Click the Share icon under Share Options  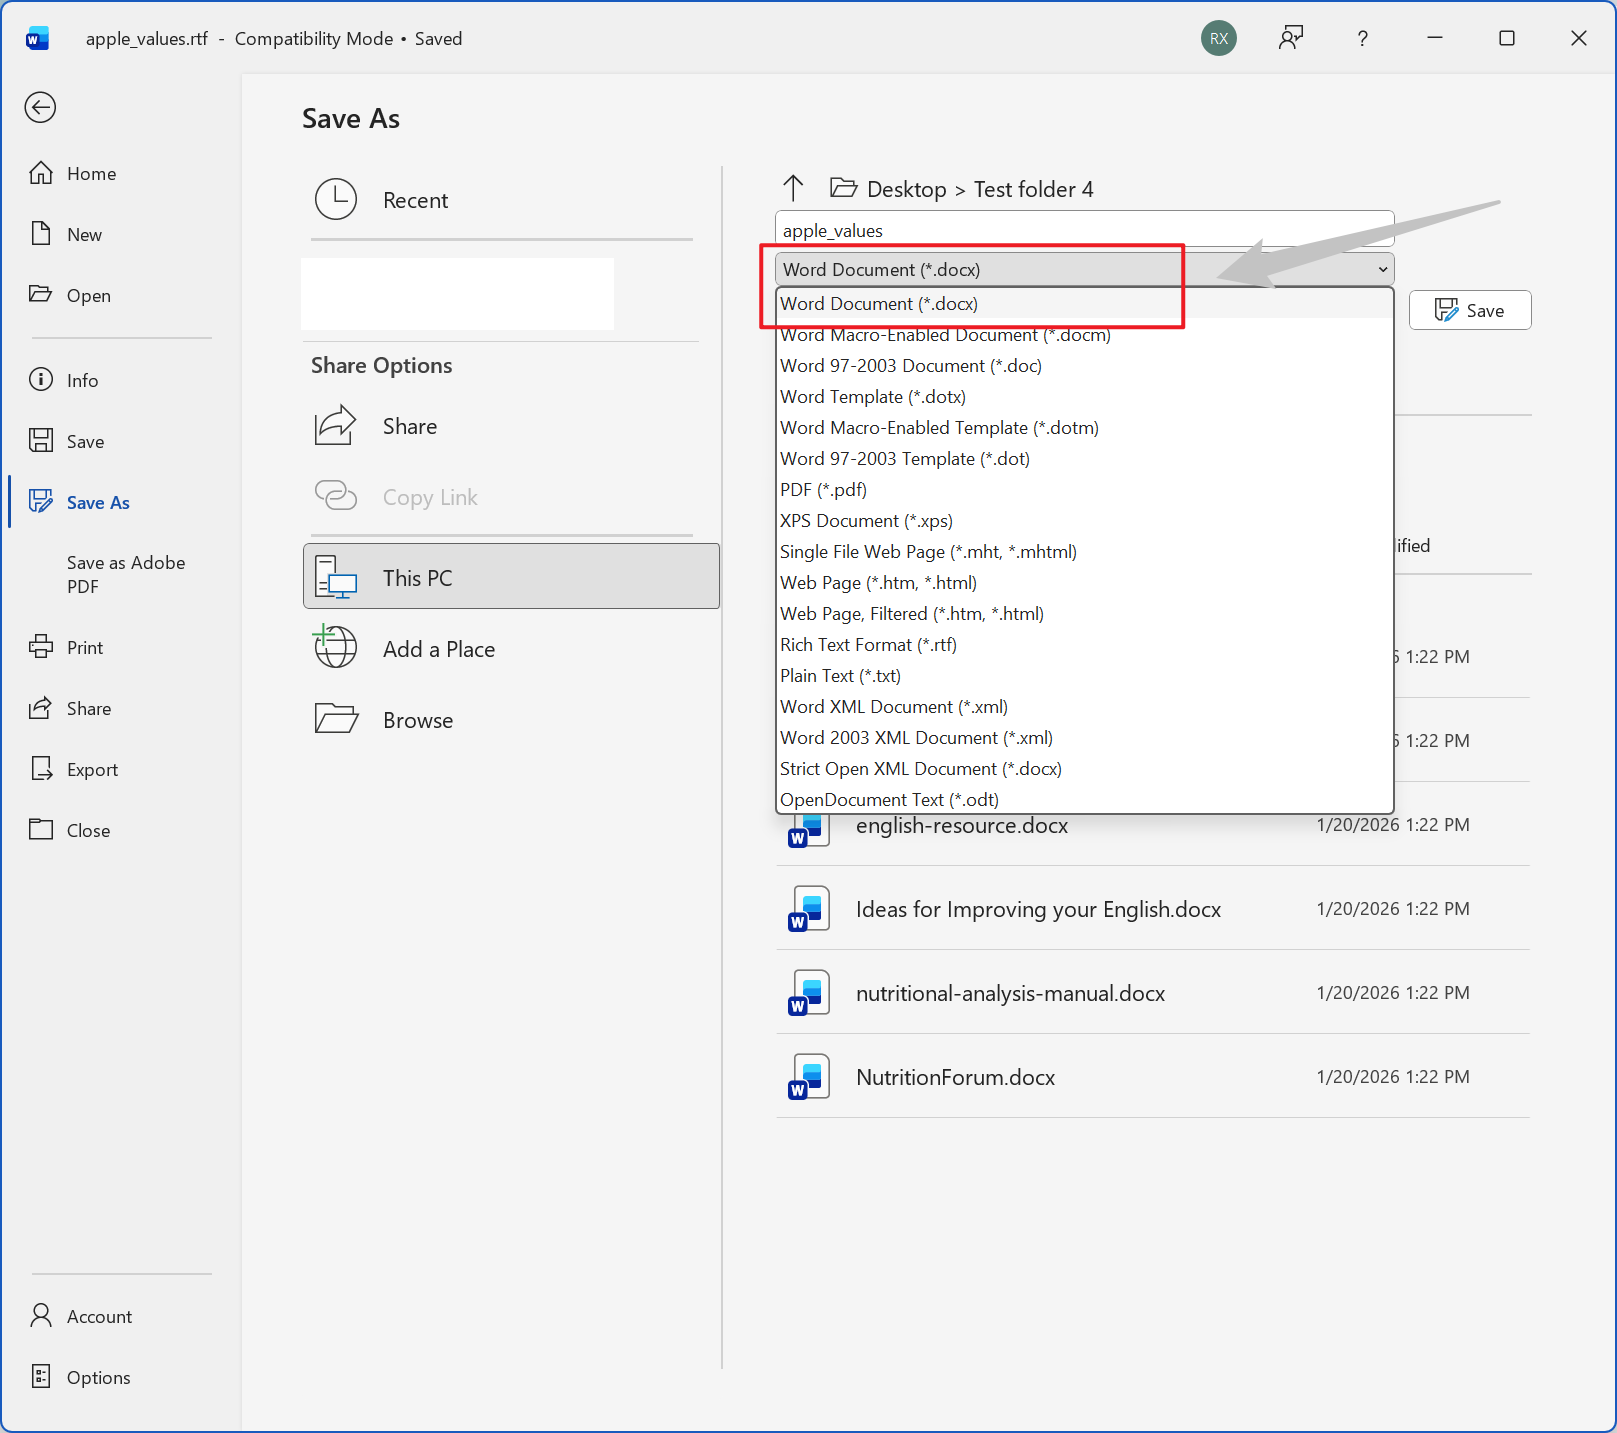pos(336,426)
